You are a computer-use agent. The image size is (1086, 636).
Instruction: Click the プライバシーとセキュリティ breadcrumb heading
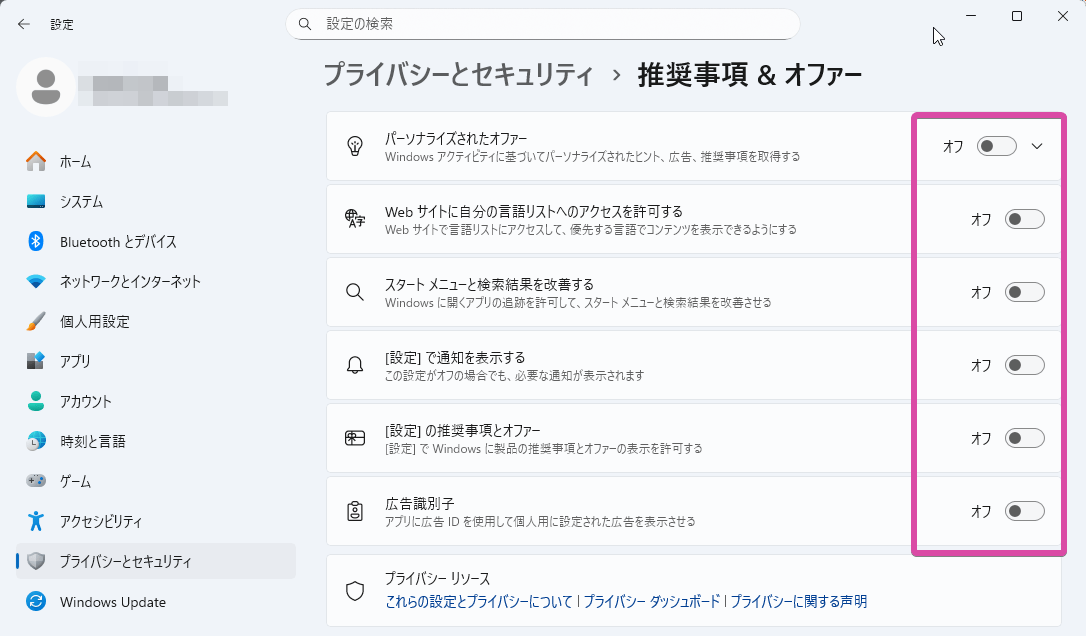pos(458,75)
